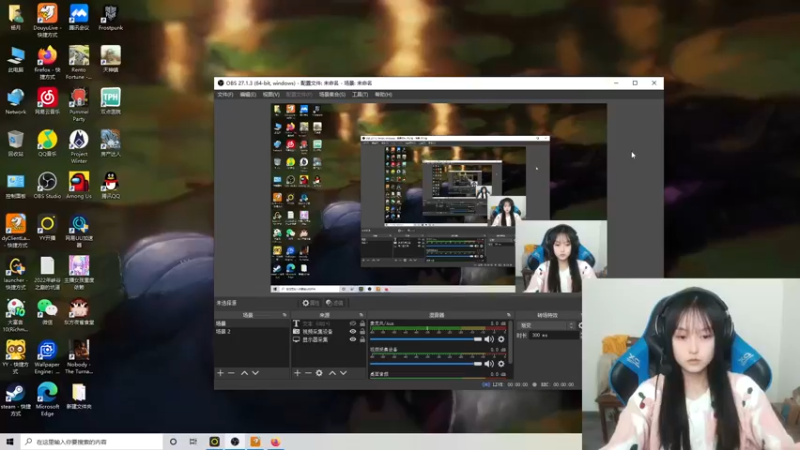Open the Nobody - The Turnaround shortcut

[x=79, y=357]
